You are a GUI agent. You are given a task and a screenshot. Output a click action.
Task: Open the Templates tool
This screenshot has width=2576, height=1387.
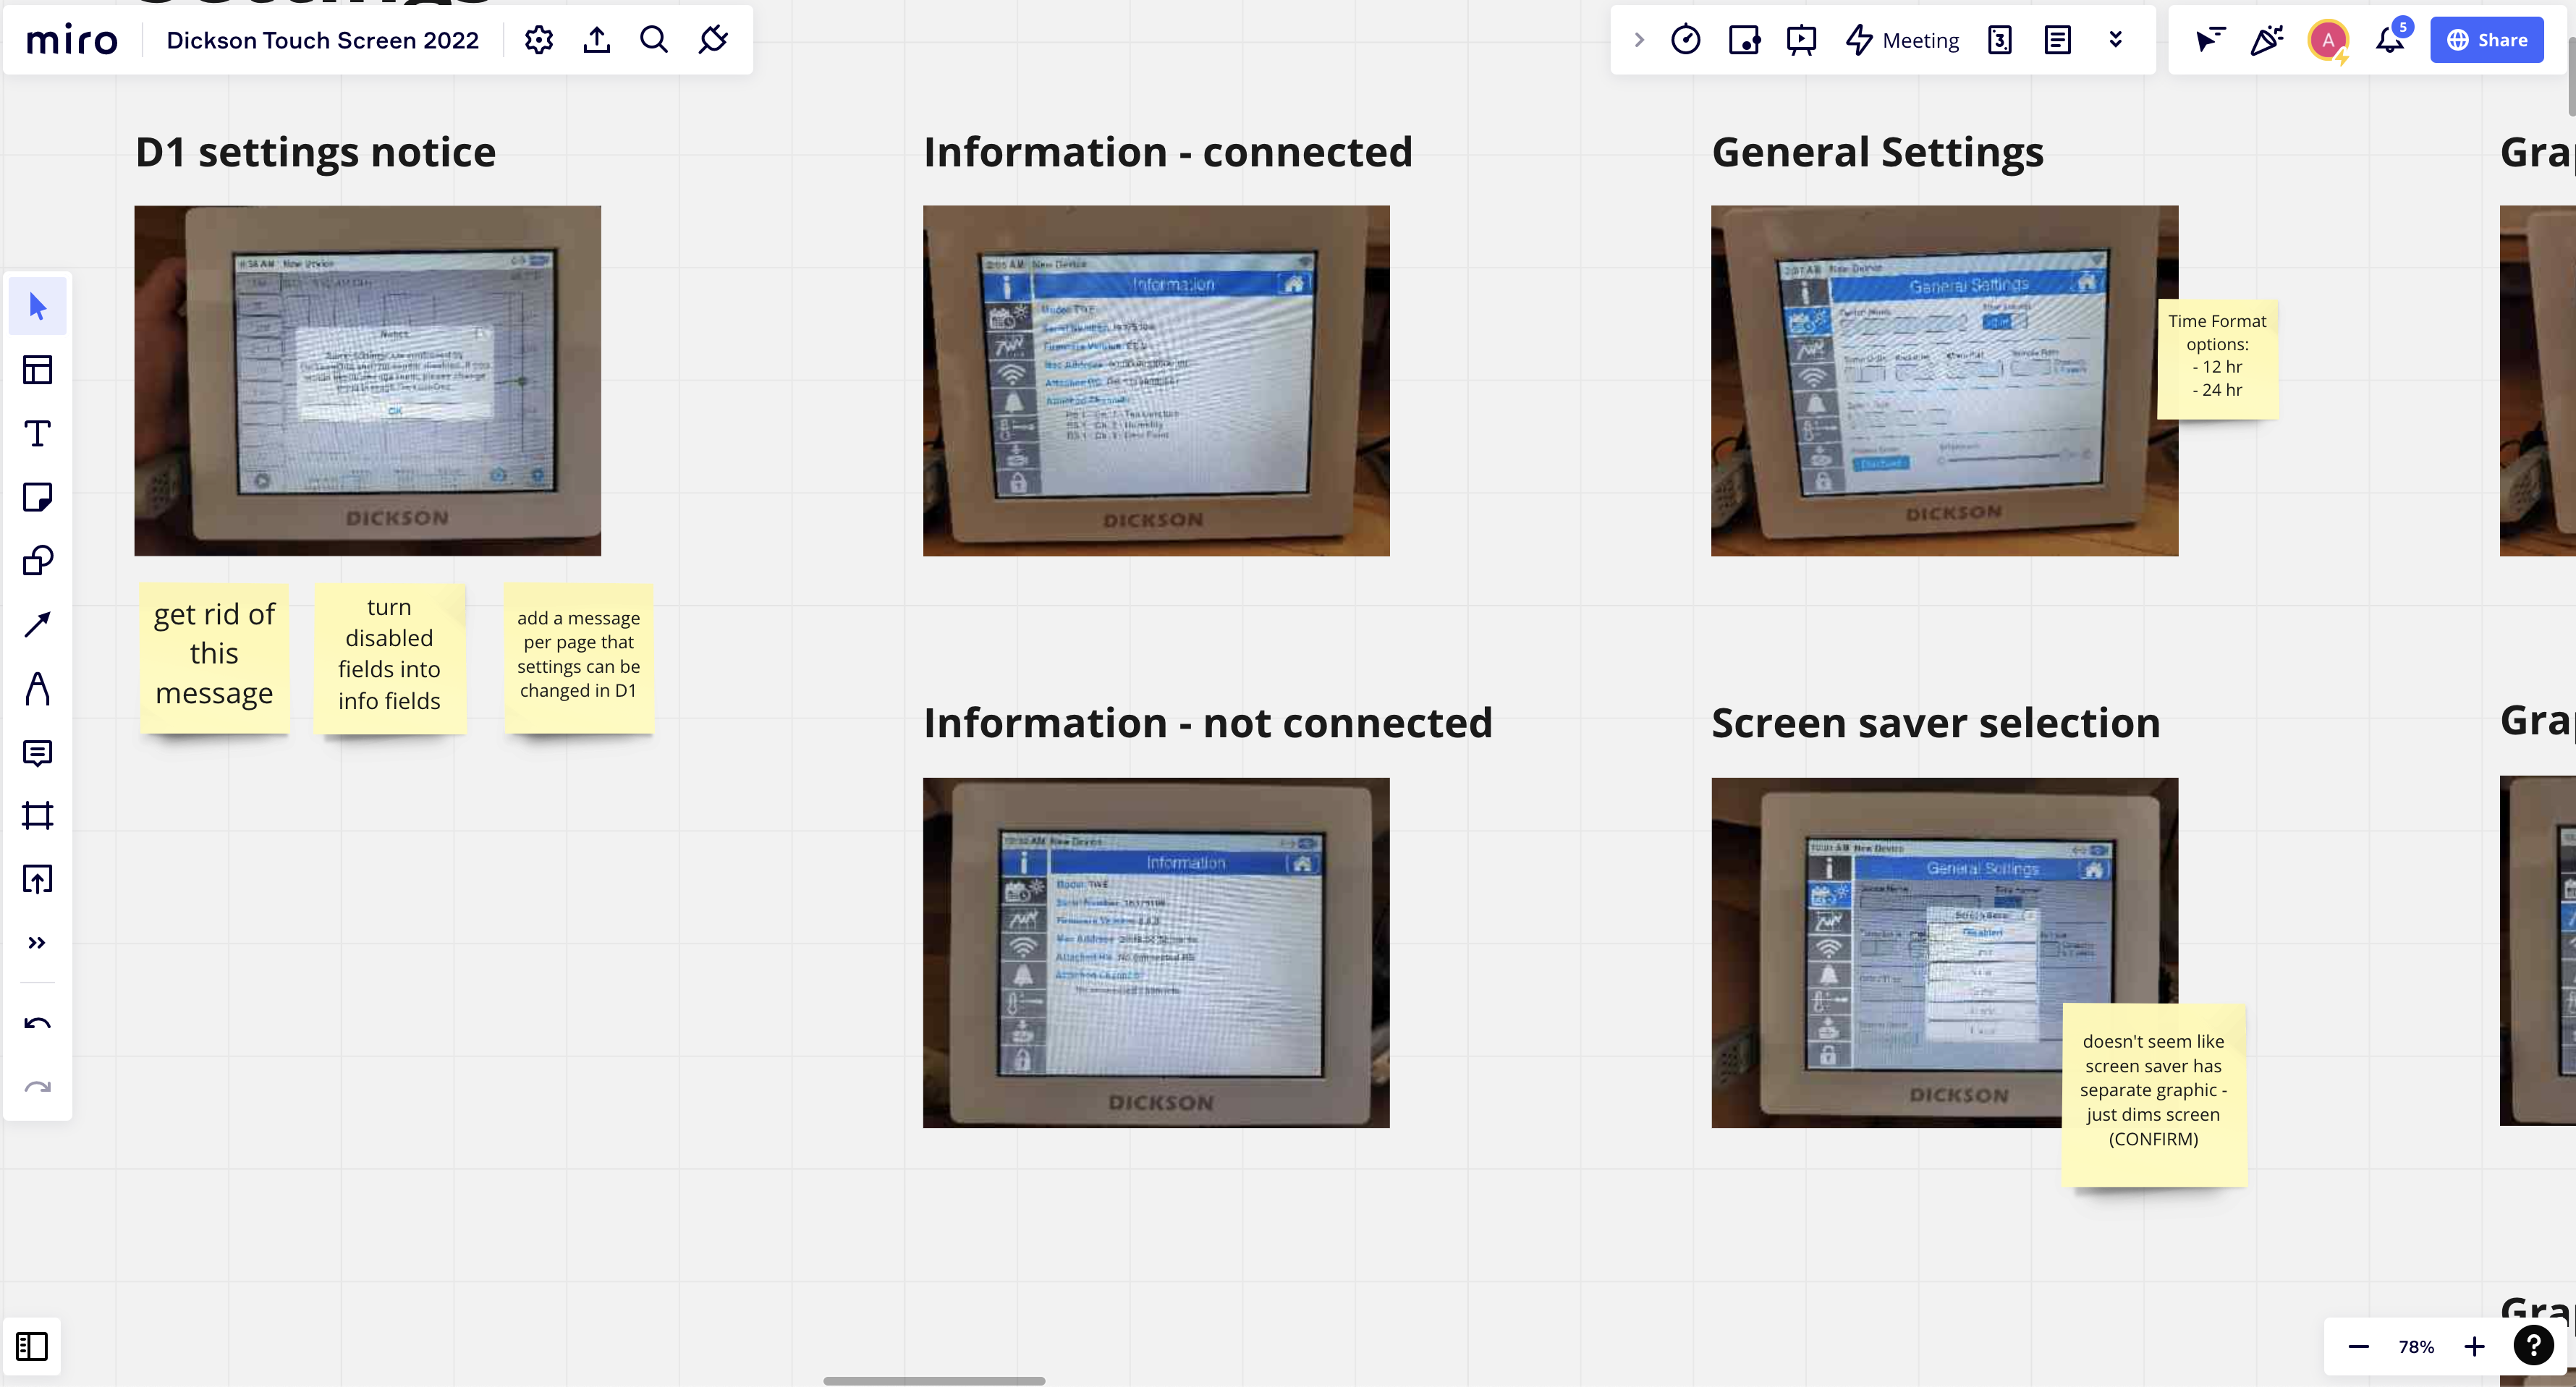point(37,370)
